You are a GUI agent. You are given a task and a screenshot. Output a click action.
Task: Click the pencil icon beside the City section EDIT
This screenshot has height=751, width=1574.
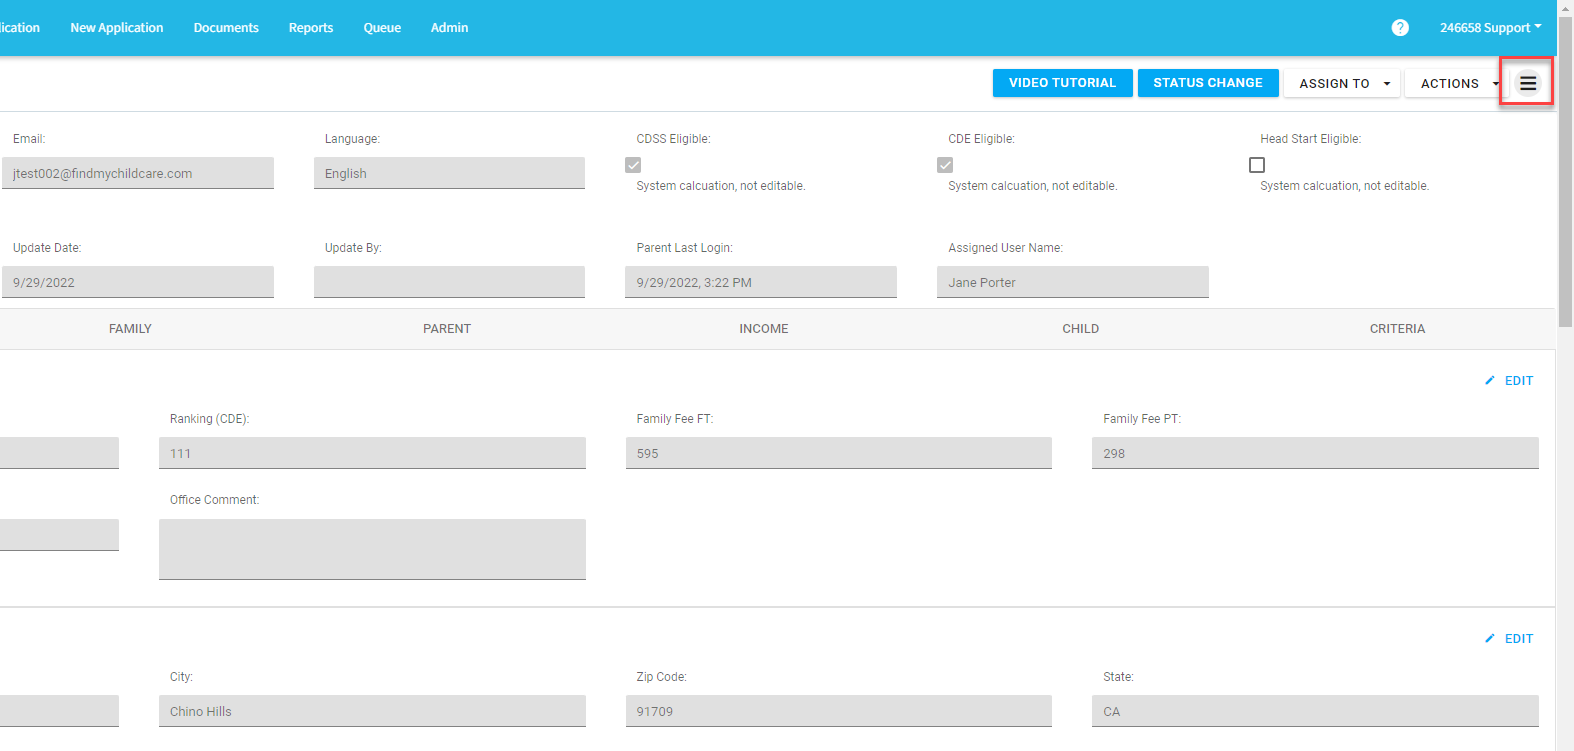pos(1490,639)
